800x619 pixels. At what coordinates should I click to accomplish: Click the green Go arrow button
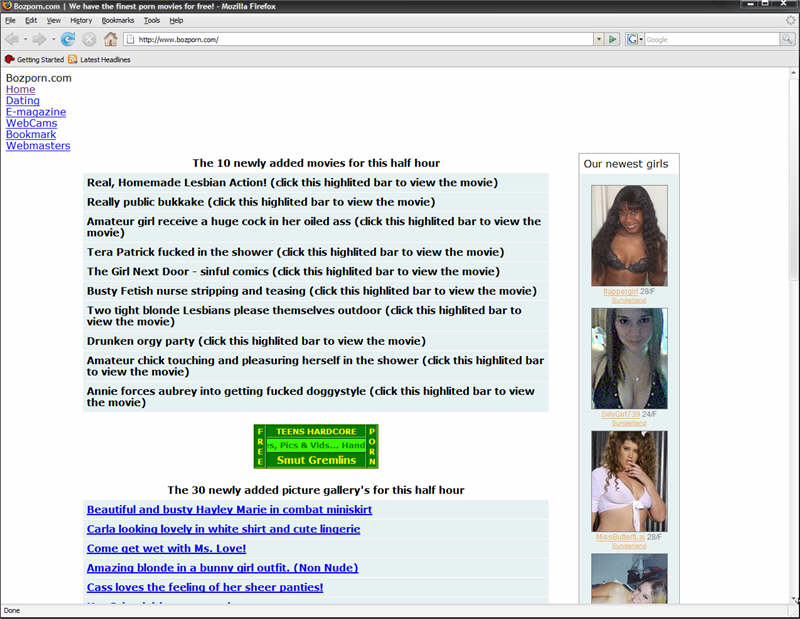(x=613, y=39)
